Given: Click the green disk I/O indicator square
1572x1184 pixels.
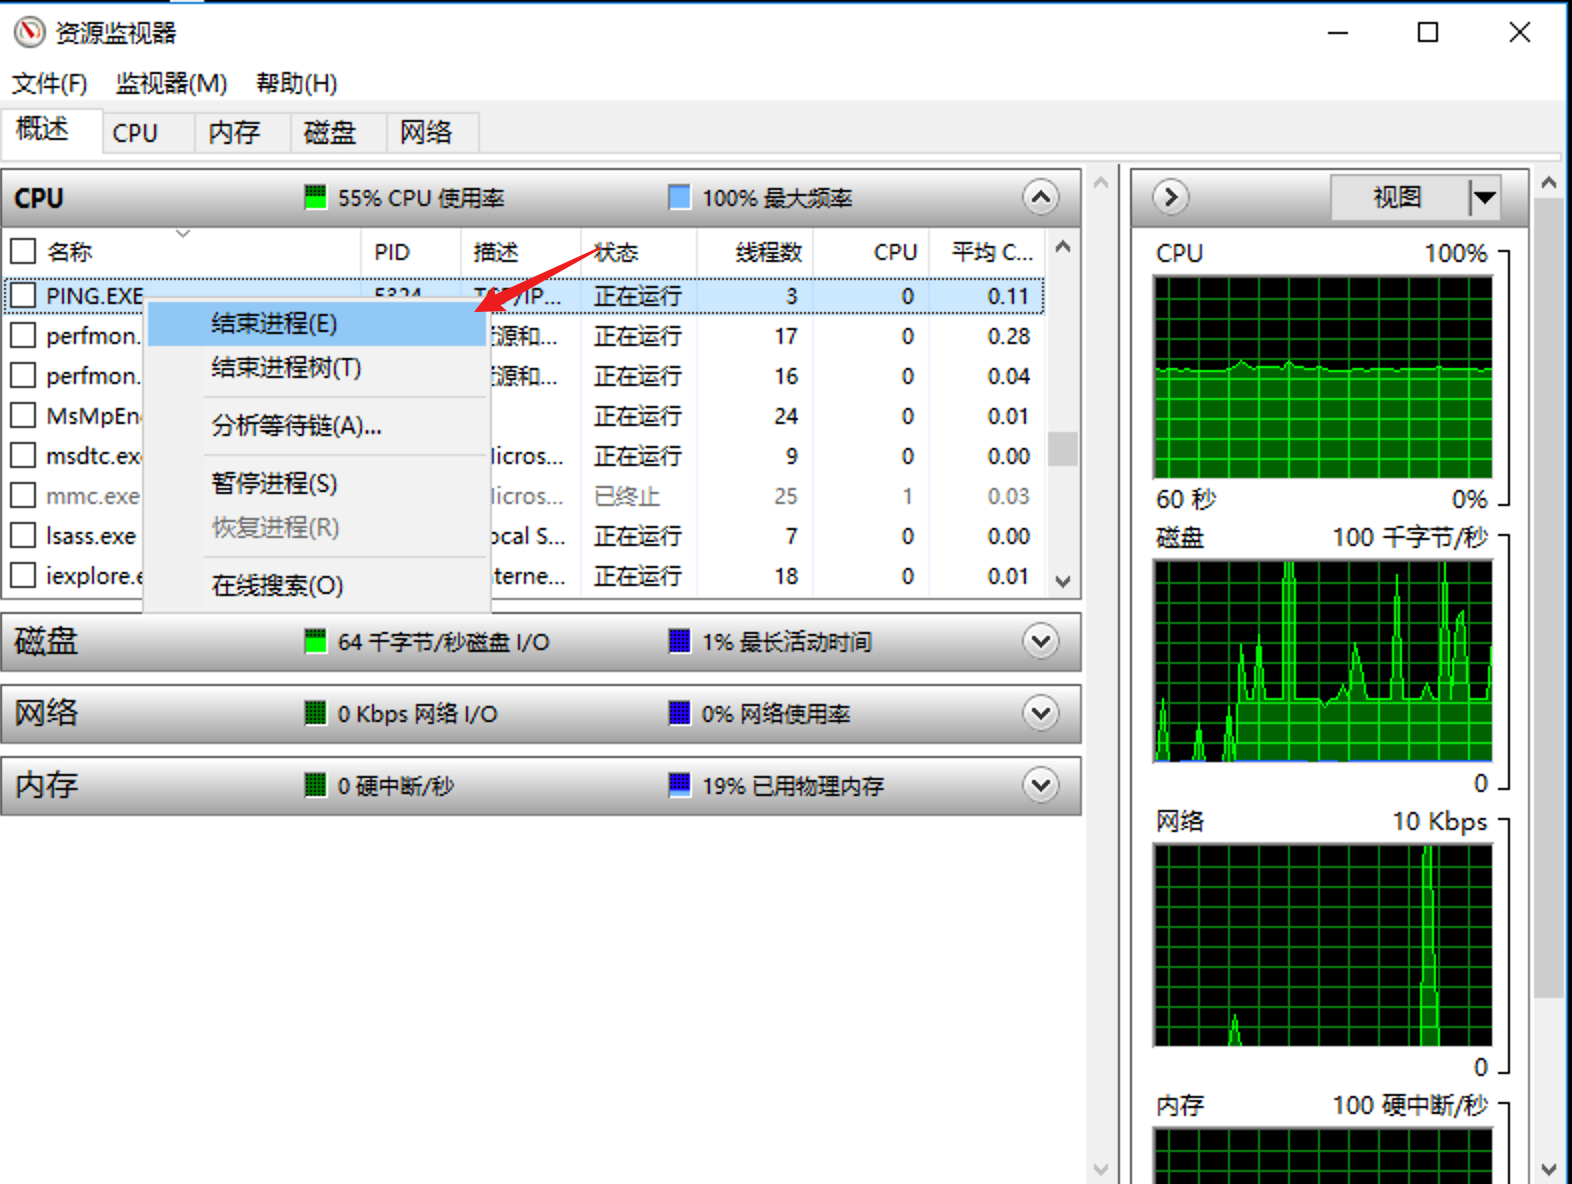Looking at the screenshot, I should [x=315, y=641].
